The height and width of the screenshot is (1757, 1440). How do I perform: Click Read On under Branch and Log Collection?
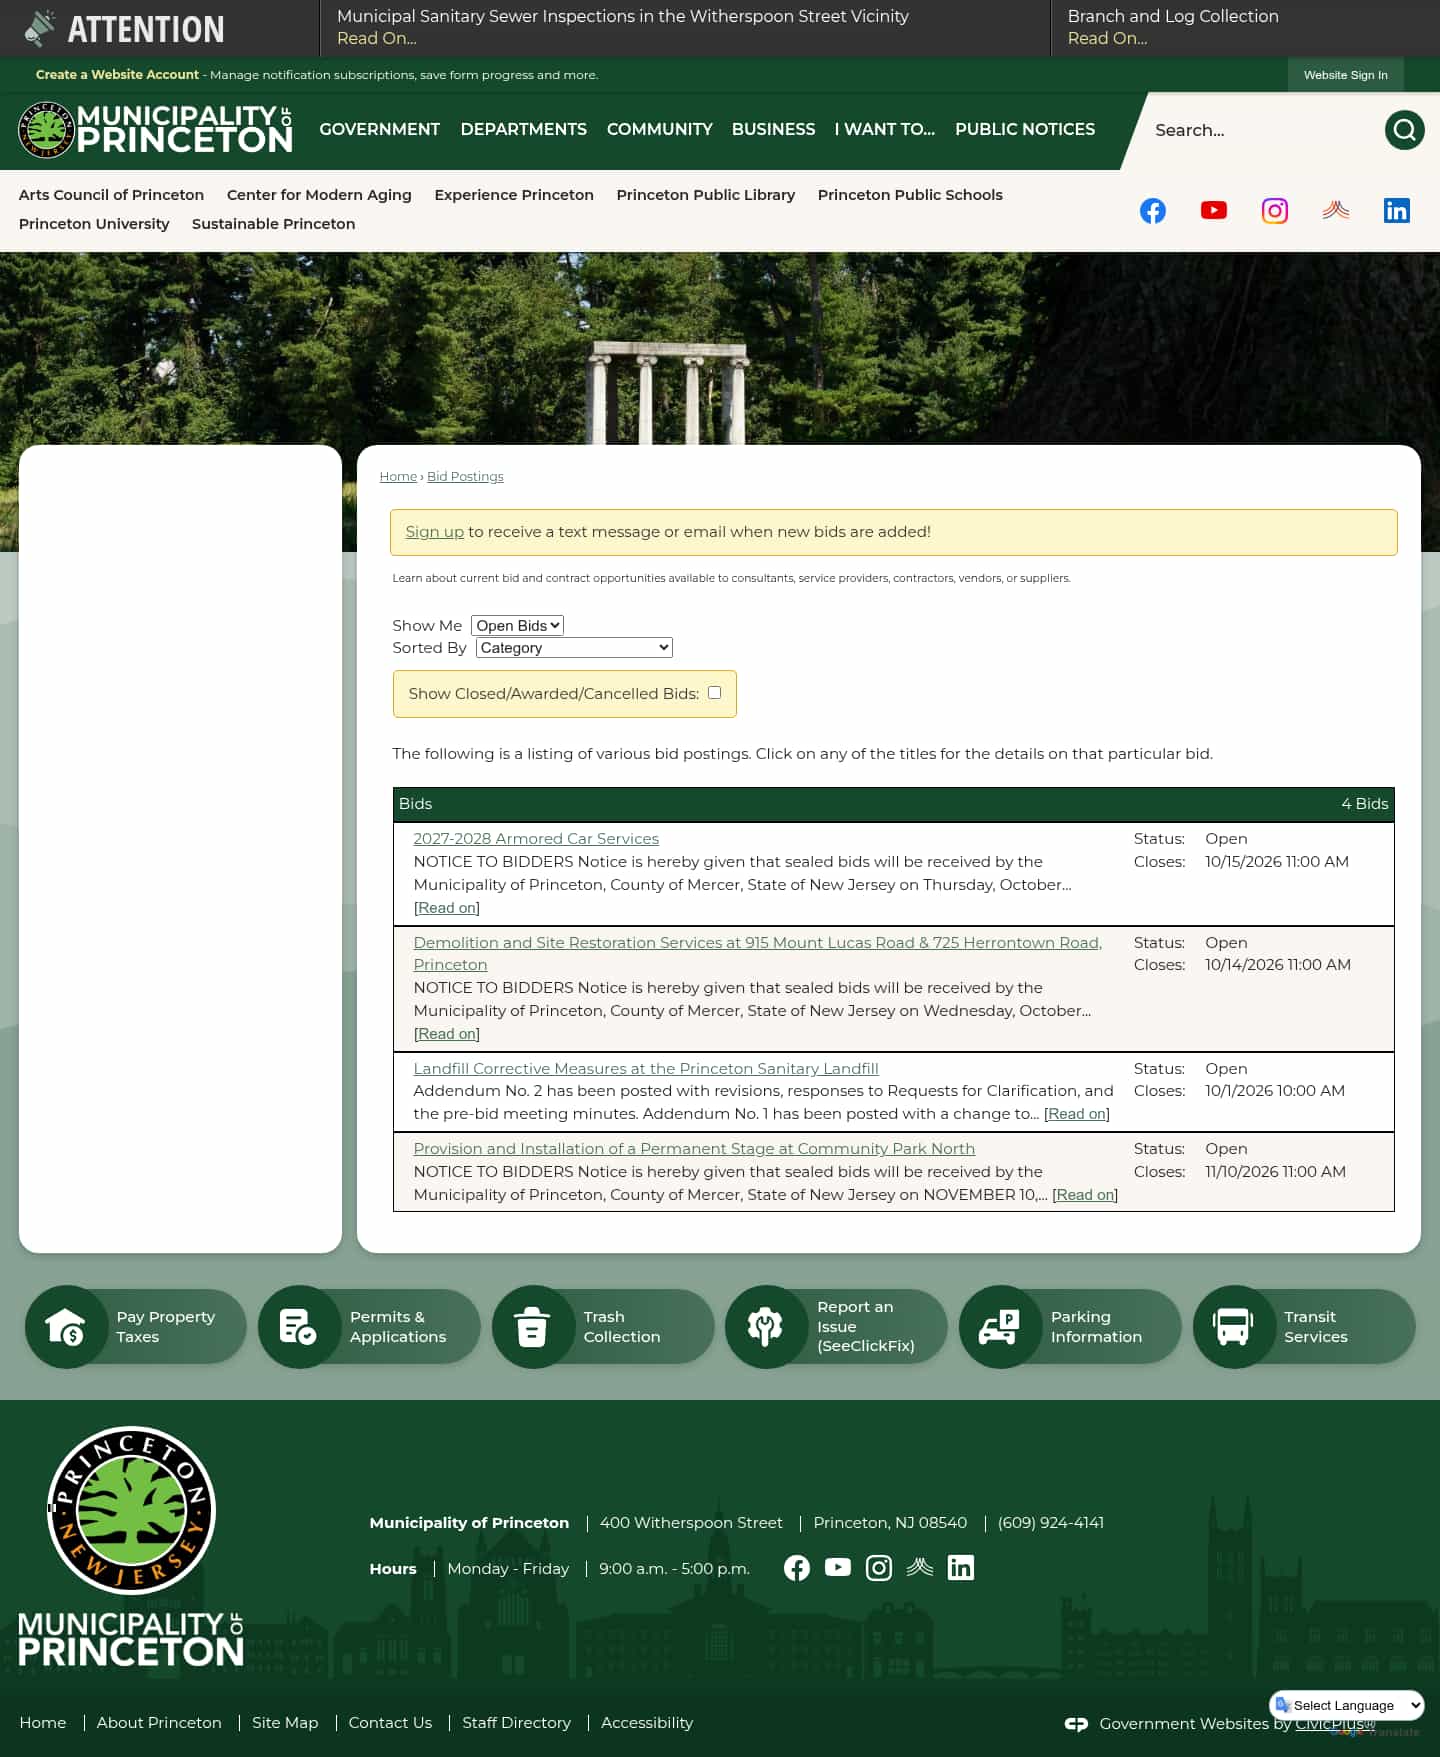[x=1108, y=38]
